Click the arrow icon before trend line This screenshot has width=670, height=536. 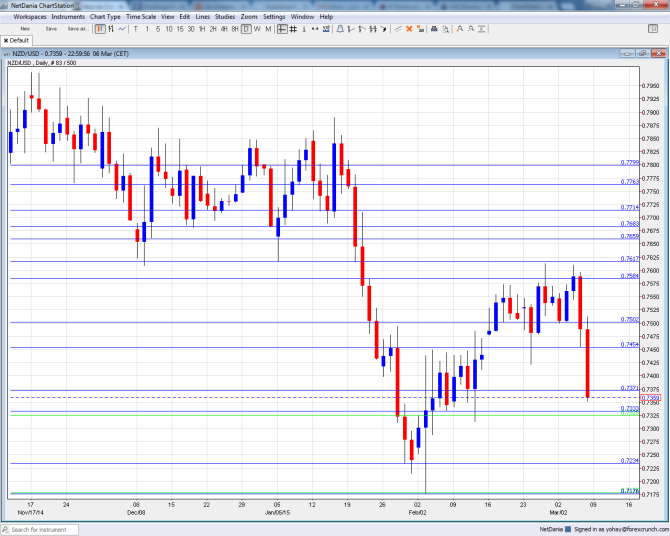[x=383, y=29]
